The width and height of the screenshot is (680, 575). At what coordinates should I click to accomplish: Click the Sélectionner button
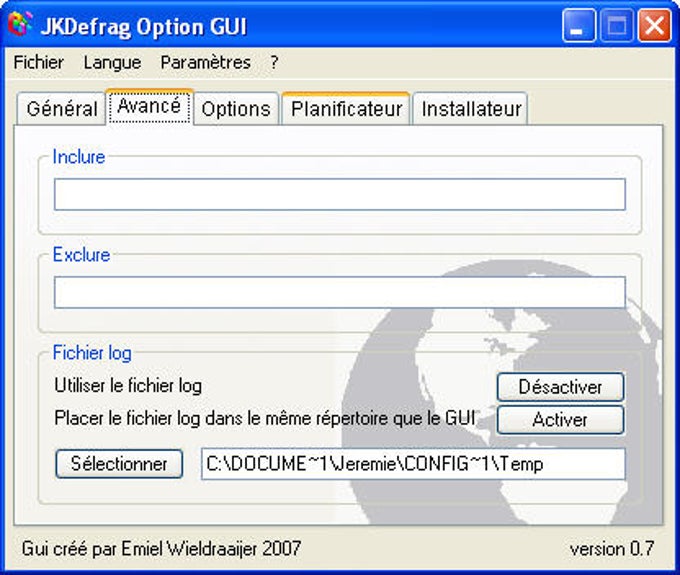(x=119, y=464)
